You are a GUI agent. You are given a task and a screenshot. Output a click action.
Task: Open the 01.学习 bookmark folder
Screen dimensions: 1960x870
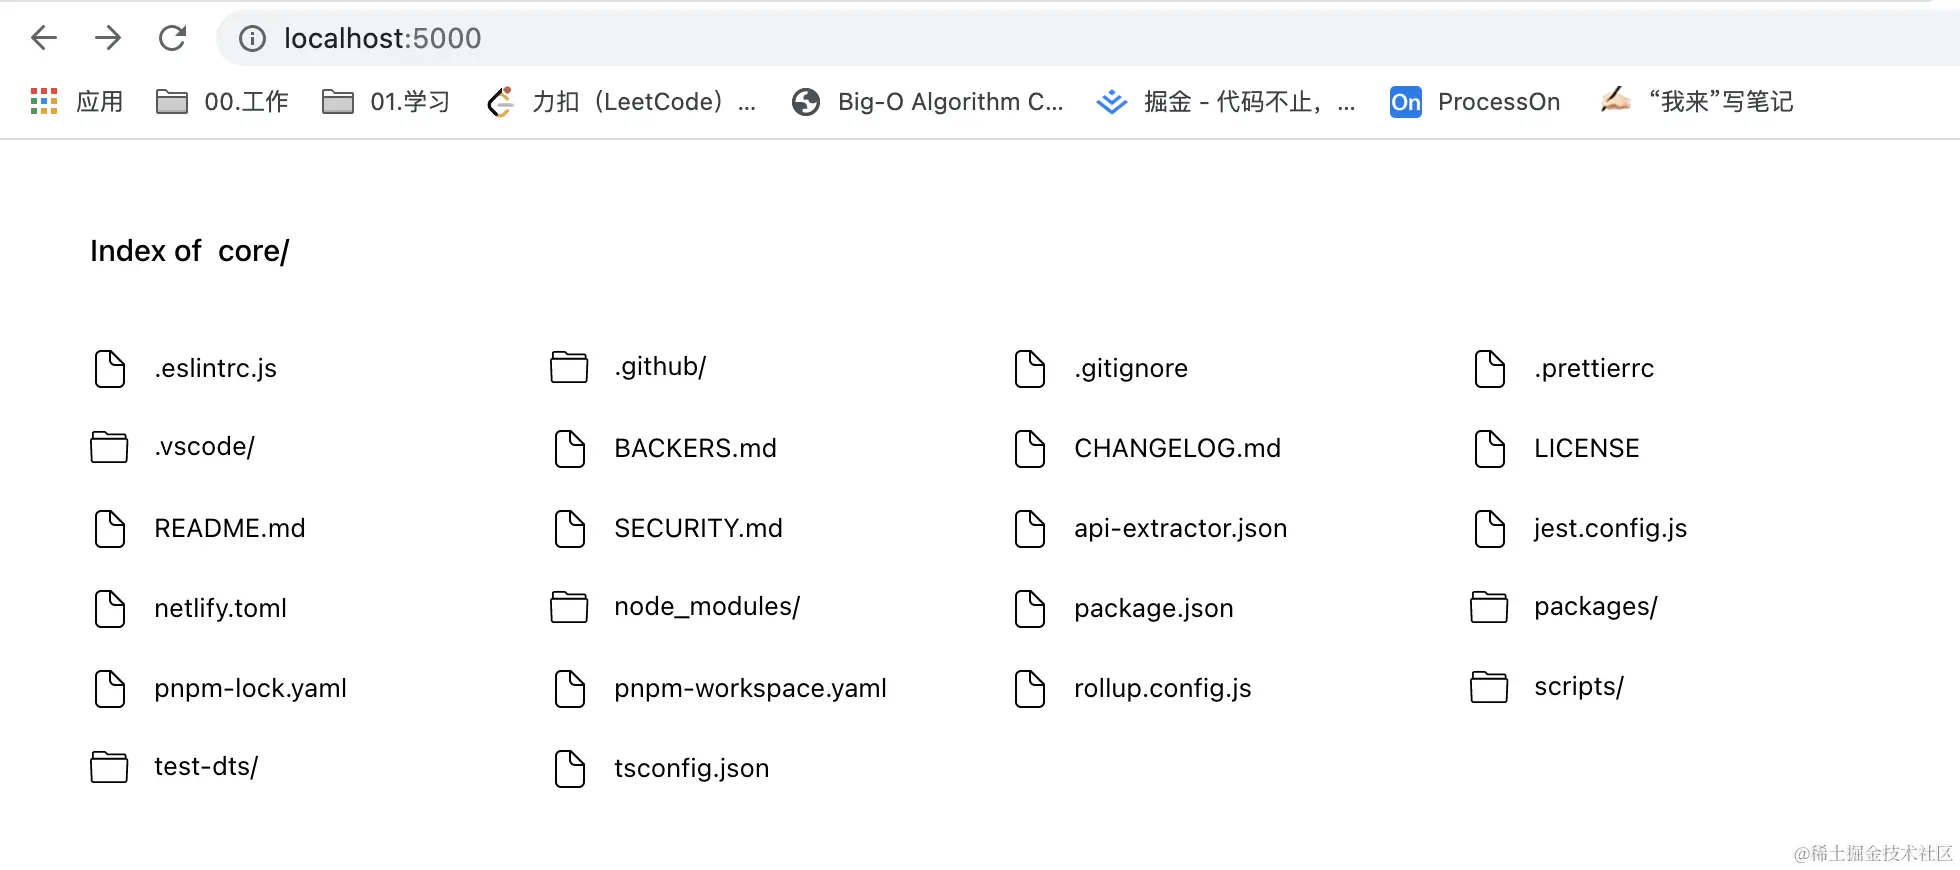[386, 101]
